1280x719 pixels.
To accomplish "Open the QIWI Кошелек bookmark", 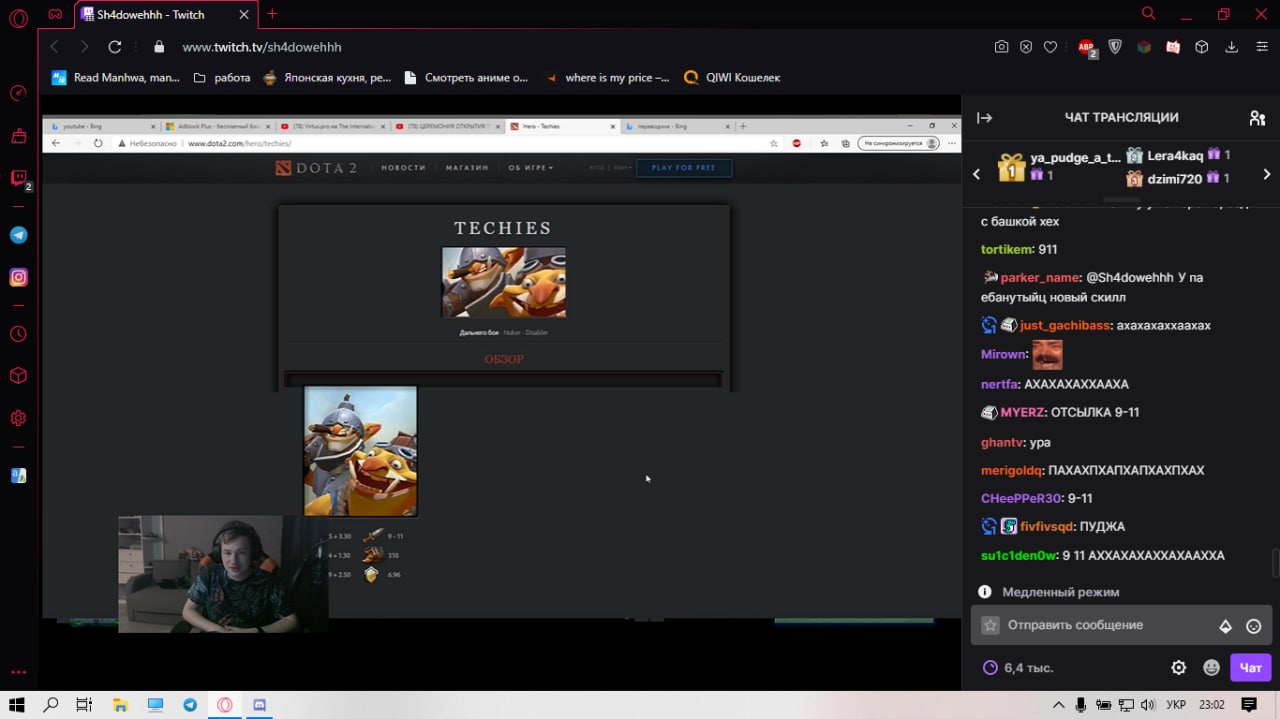I will (x=732, y=77).
